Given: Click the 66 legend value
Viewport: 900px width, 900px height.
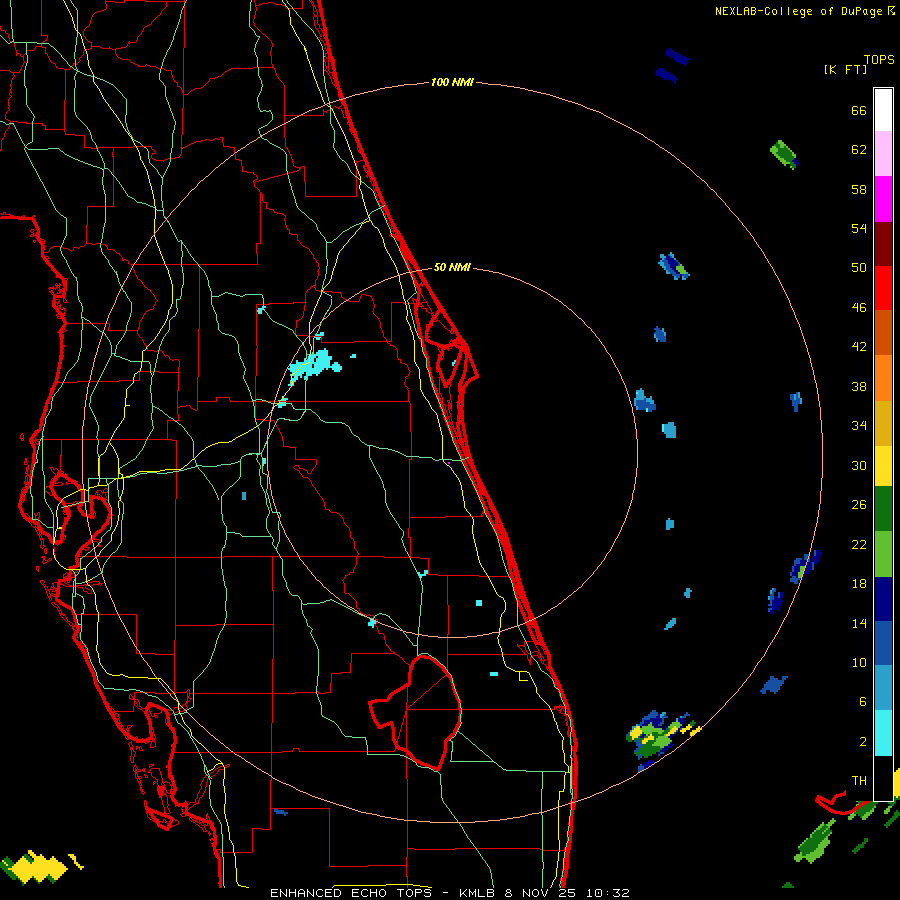Looking at the screenshot, I should pyautogui.click(x=859, y=110).
